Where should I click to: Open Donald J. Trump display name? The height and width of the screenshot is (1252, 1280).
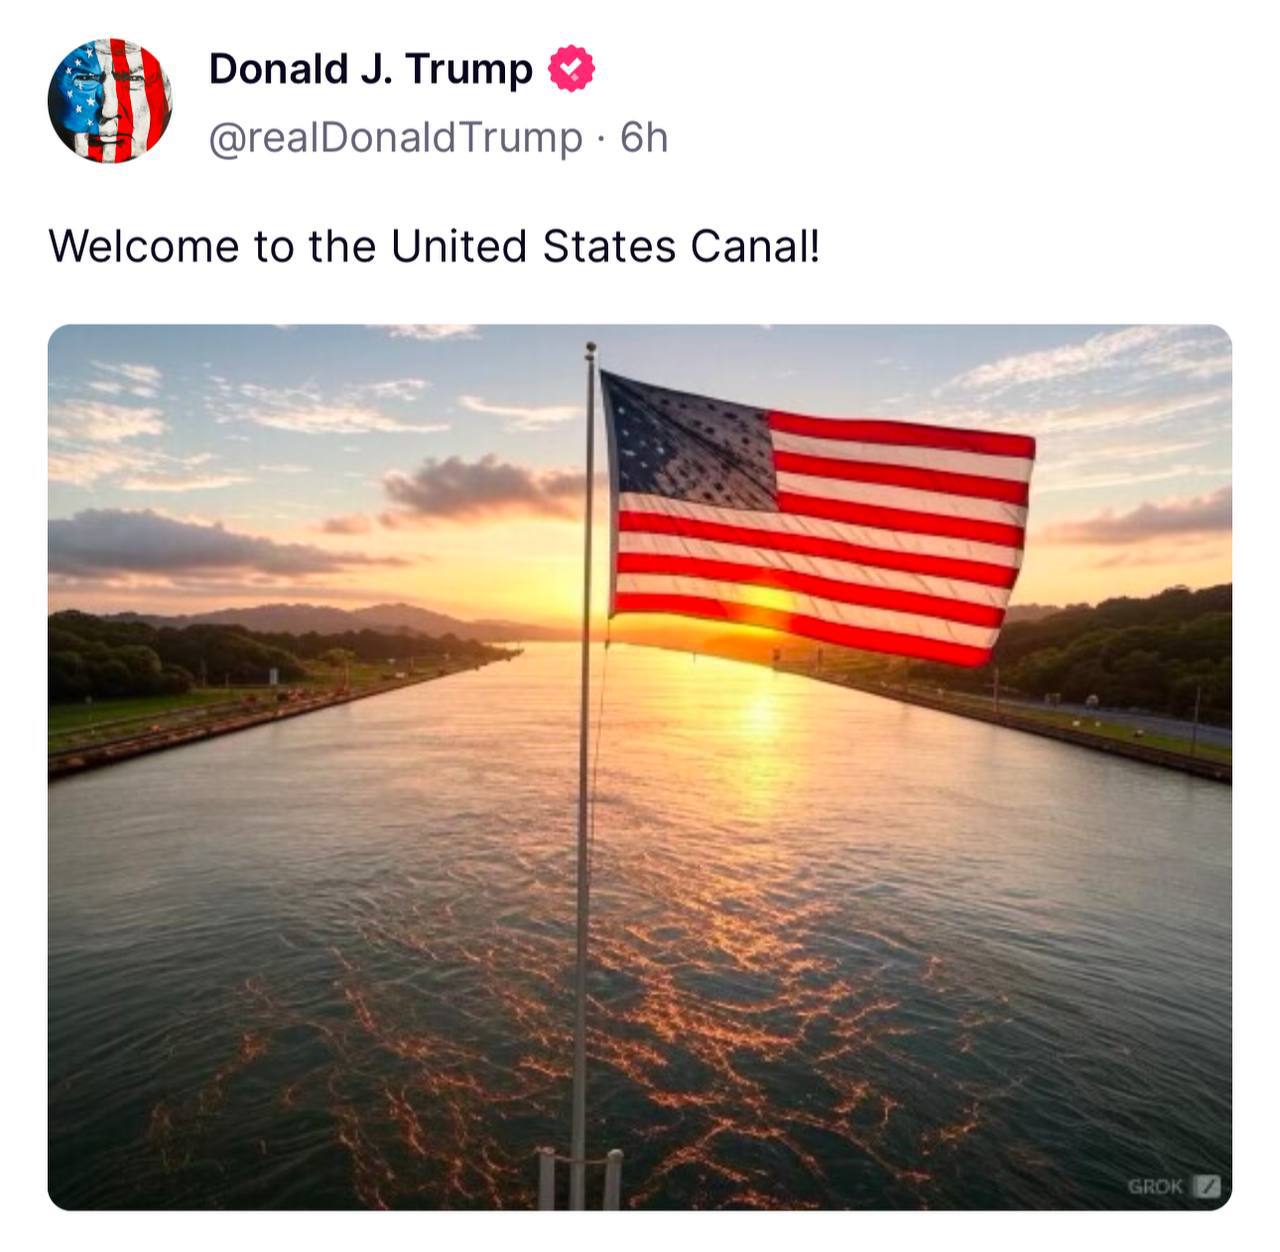[x=370, y=69]
